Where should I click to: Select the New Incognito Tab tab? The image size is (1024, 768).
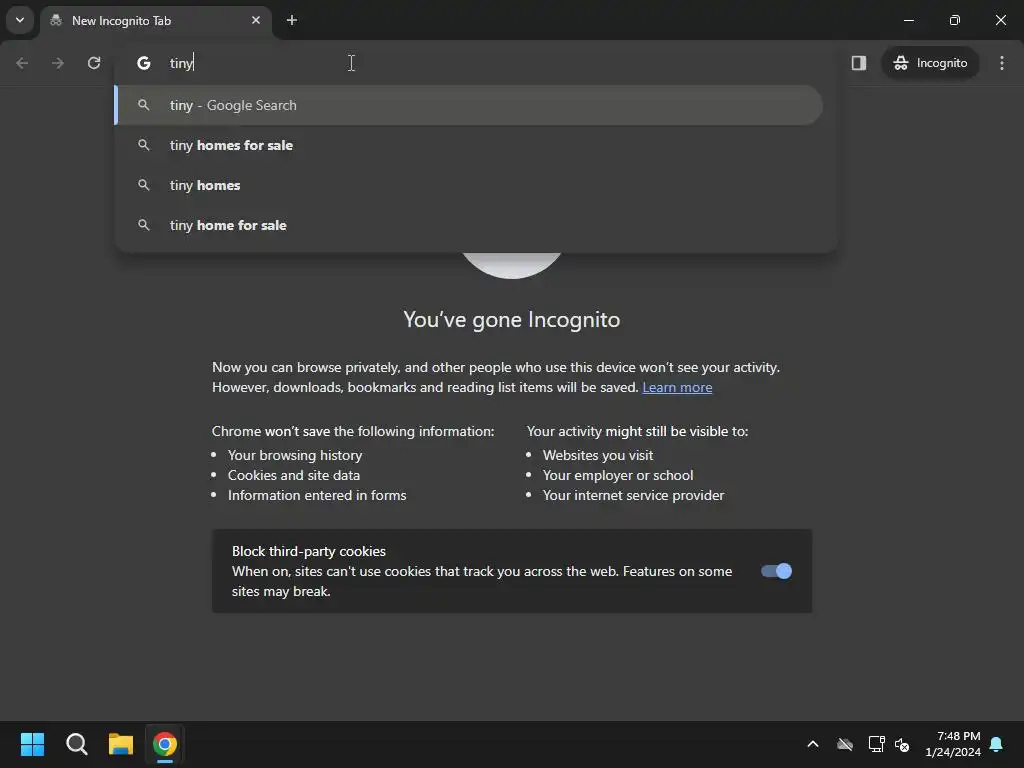157,21
